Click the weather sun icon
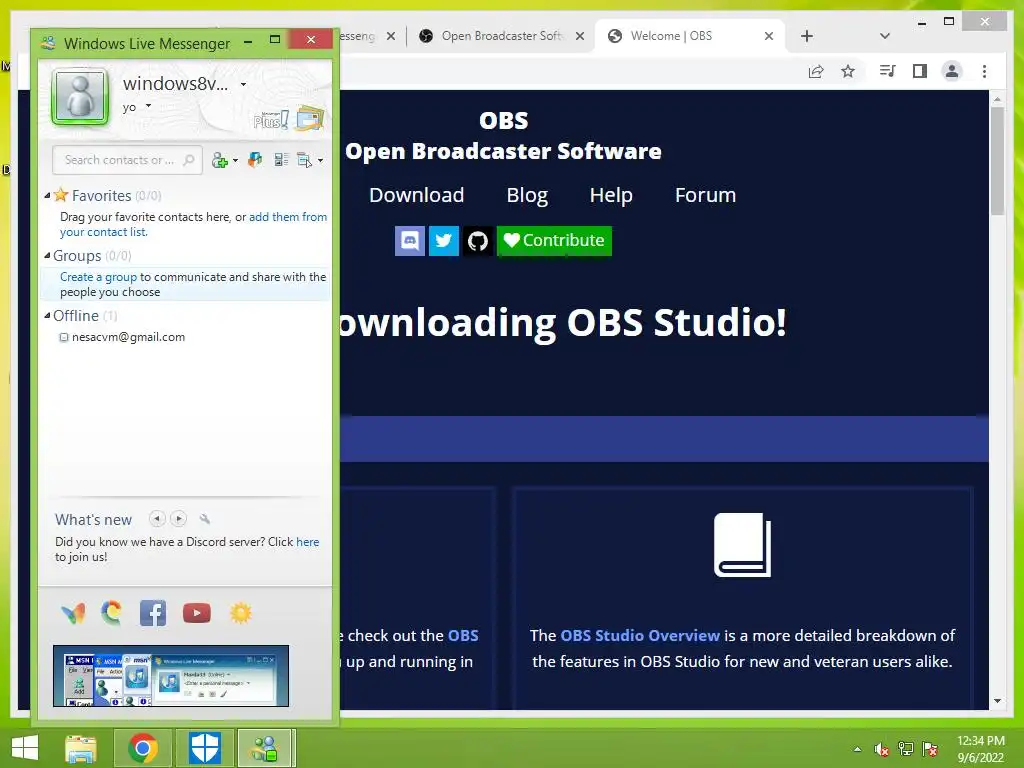 [x=240, y=613]
